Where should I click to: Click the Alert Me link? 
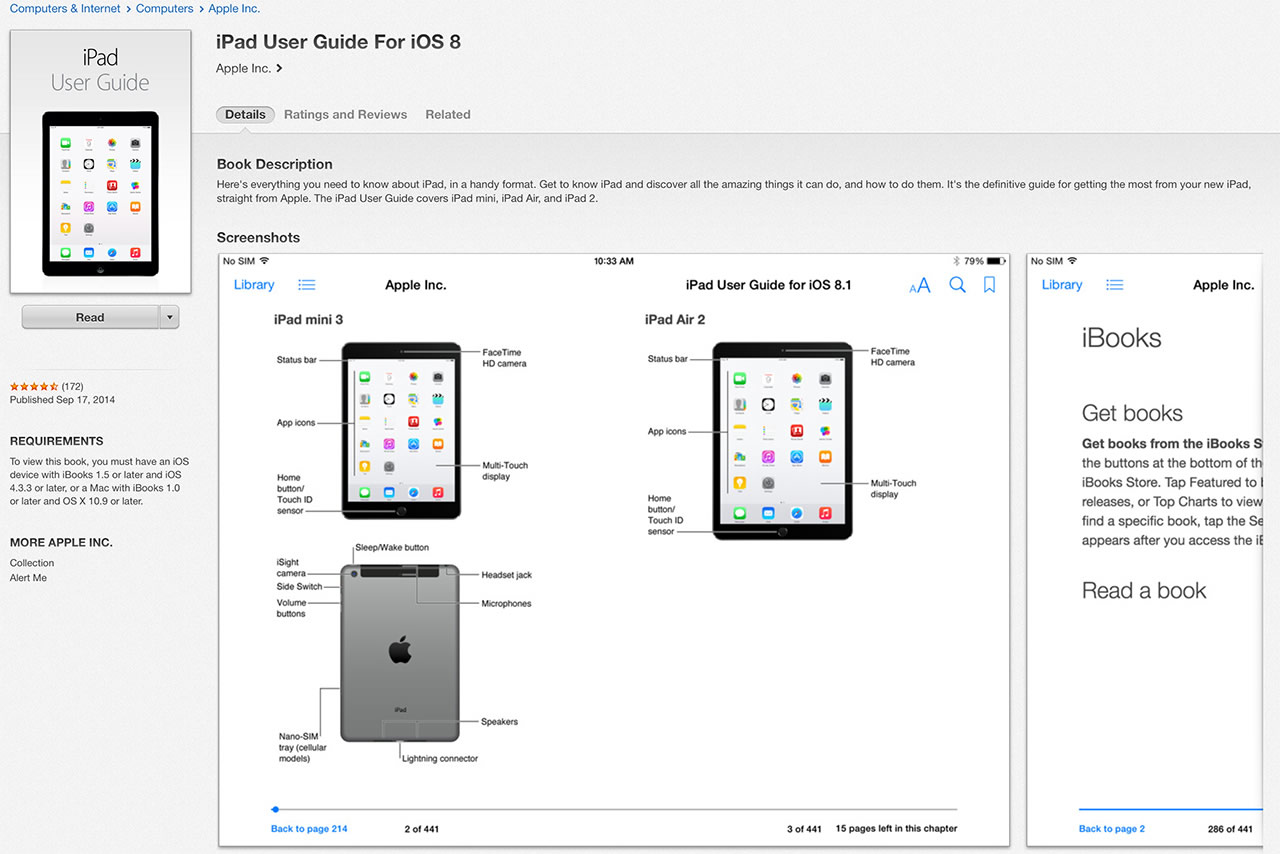coord(28,578)
